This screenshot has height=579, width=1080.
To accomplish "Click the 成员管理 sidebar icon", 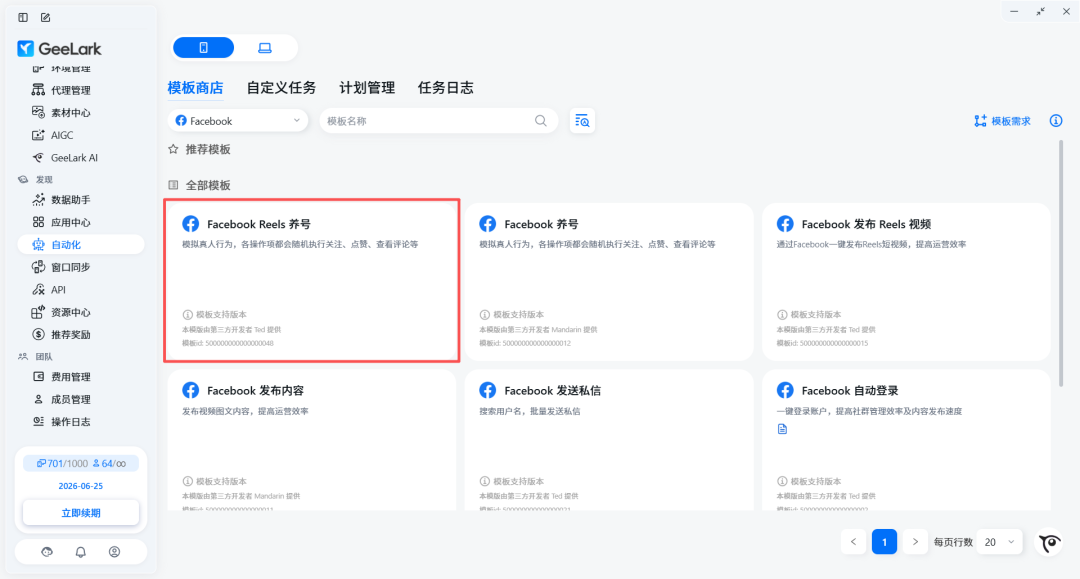I will [38, 399].
